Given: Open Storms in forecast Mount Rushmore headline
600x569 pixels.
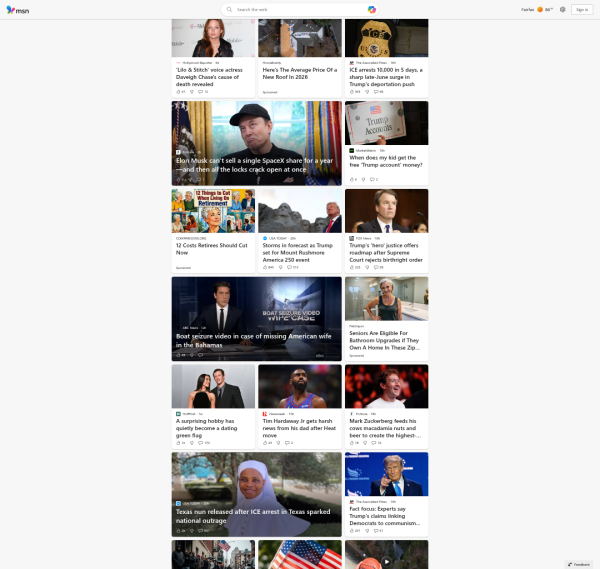Looking at the screenshot, I should point(297,253).
